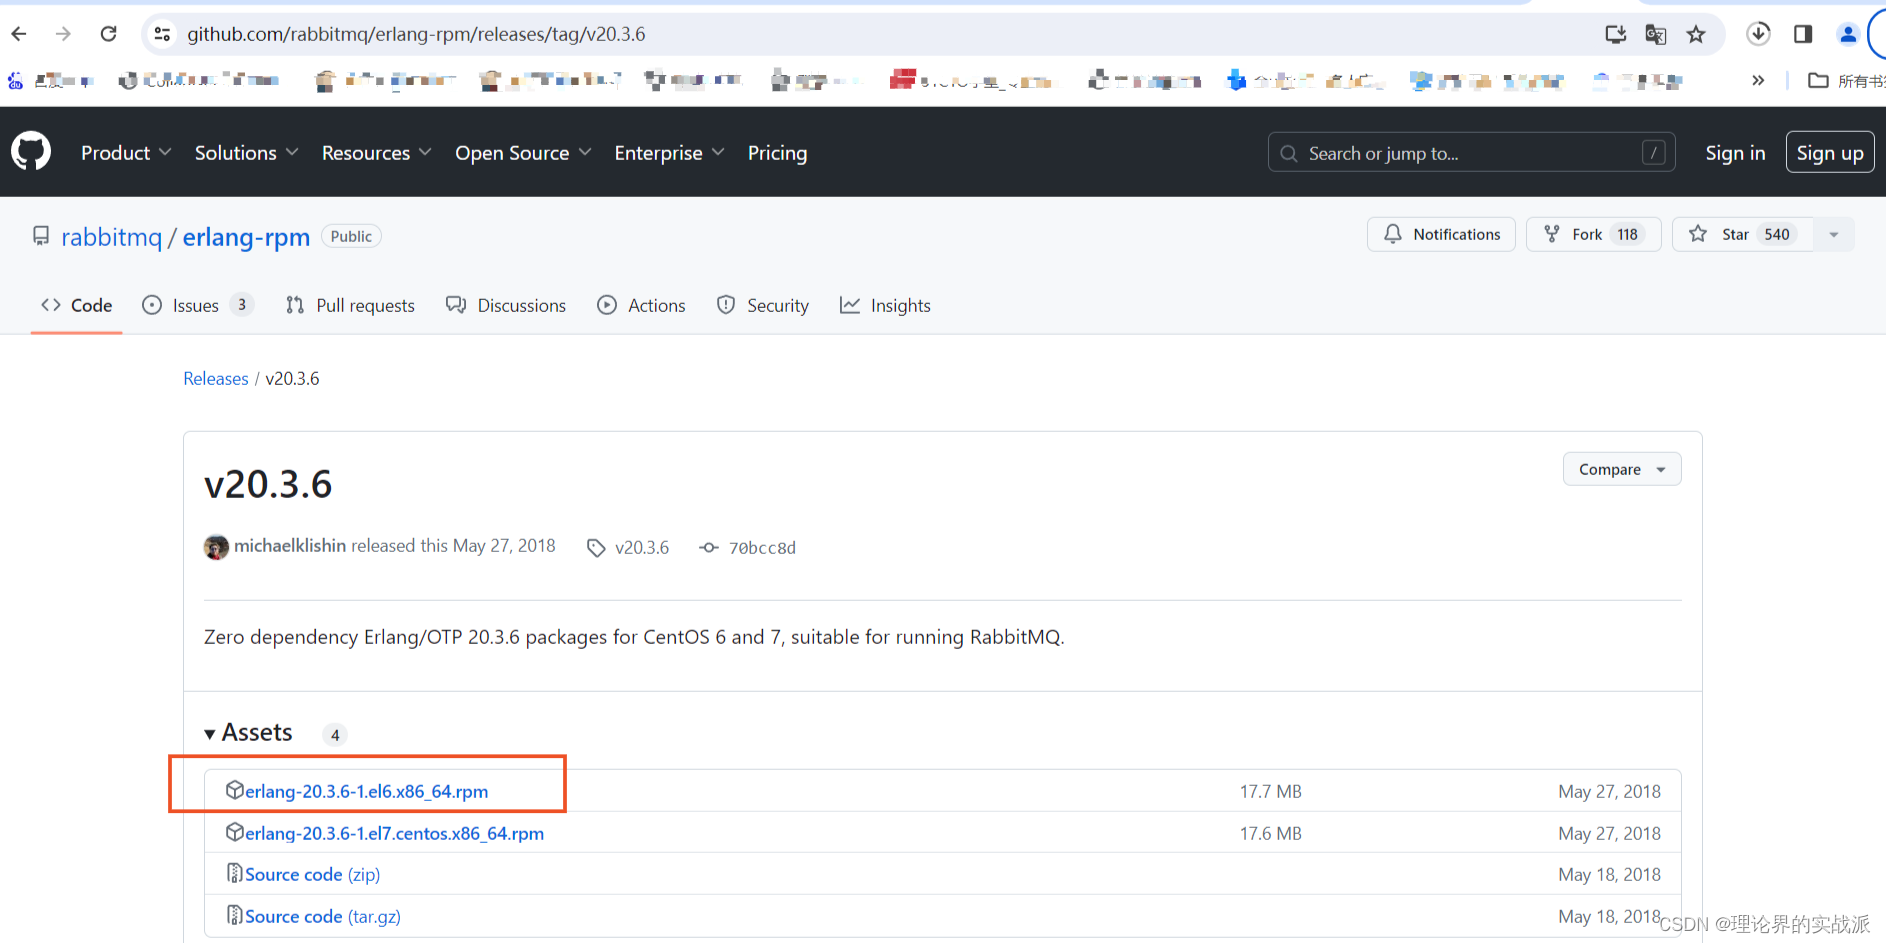Screen dimensions: 1886x943
Task: Click the install app icon in address bar
Action: tap(1615, 34)
